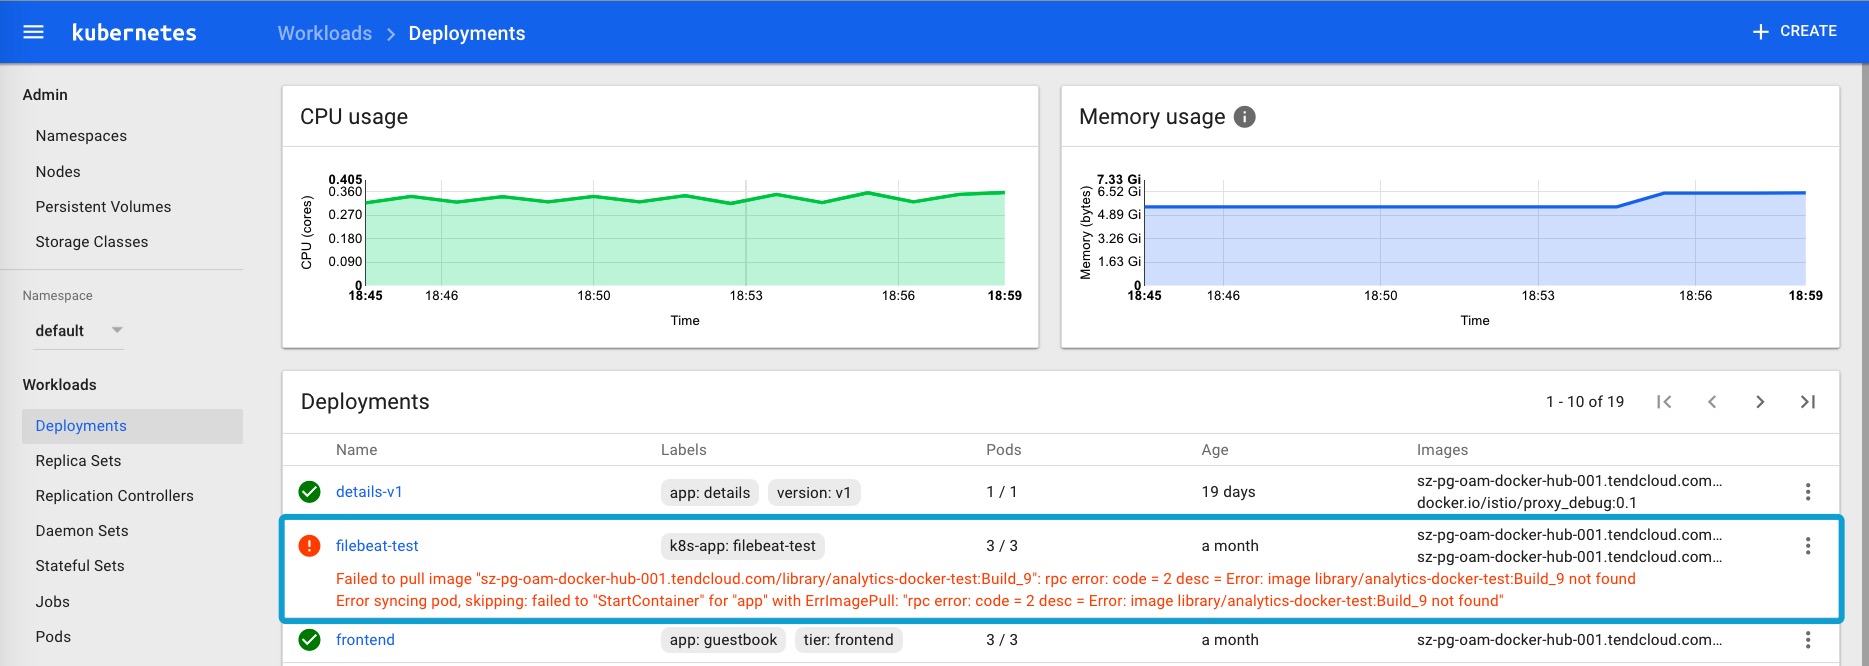Go to next page of deployments
The height and width of the screenshot is (666, 1869).
[x=1760, y=402]
